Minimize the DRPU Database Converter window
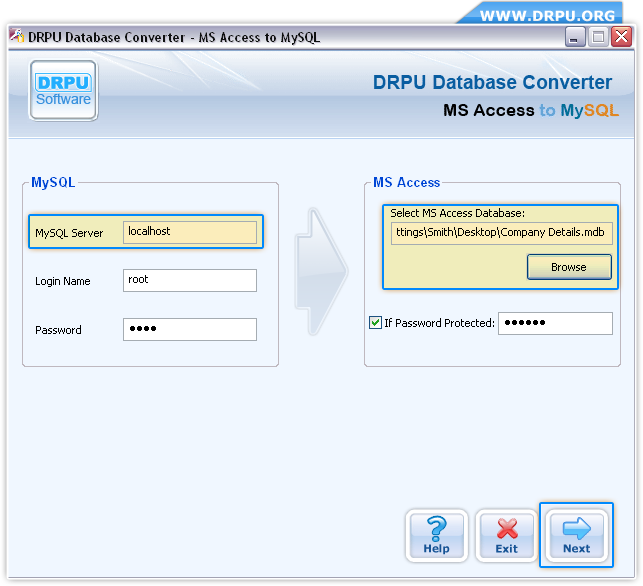 (x=575, y=37)
